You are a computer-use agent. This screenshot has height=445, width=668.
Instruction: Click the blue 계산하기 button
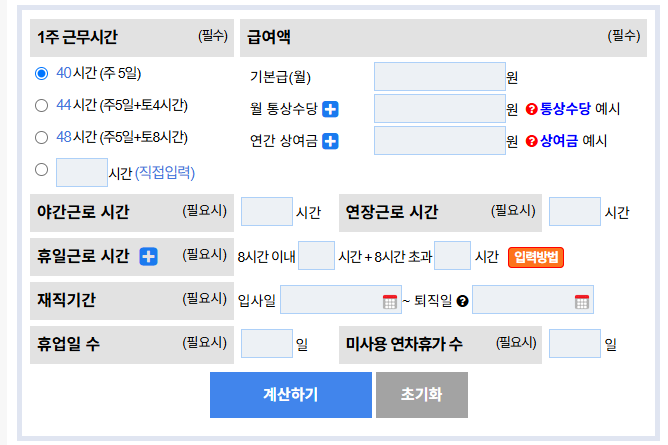tap(291, 395)
